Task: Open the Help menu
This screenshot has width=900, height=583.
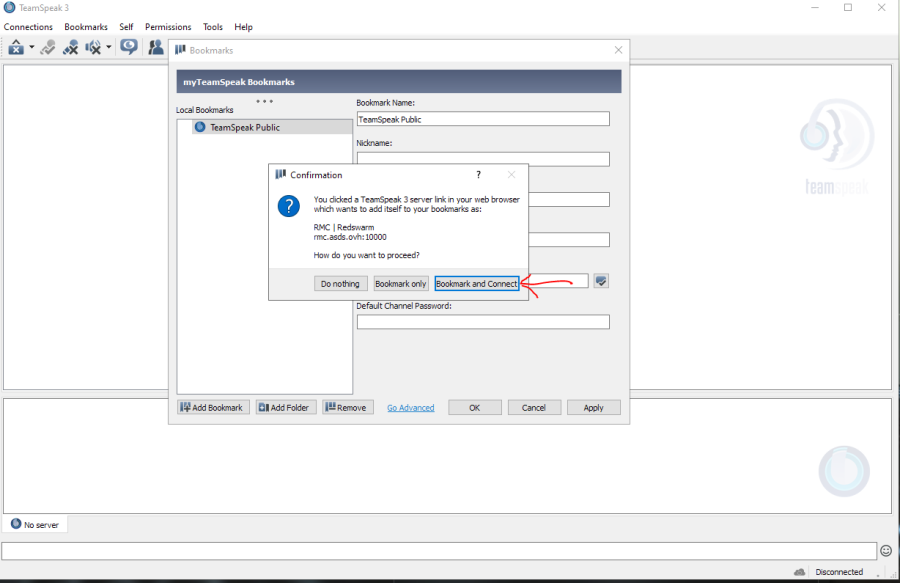Action: click(243, 27)
